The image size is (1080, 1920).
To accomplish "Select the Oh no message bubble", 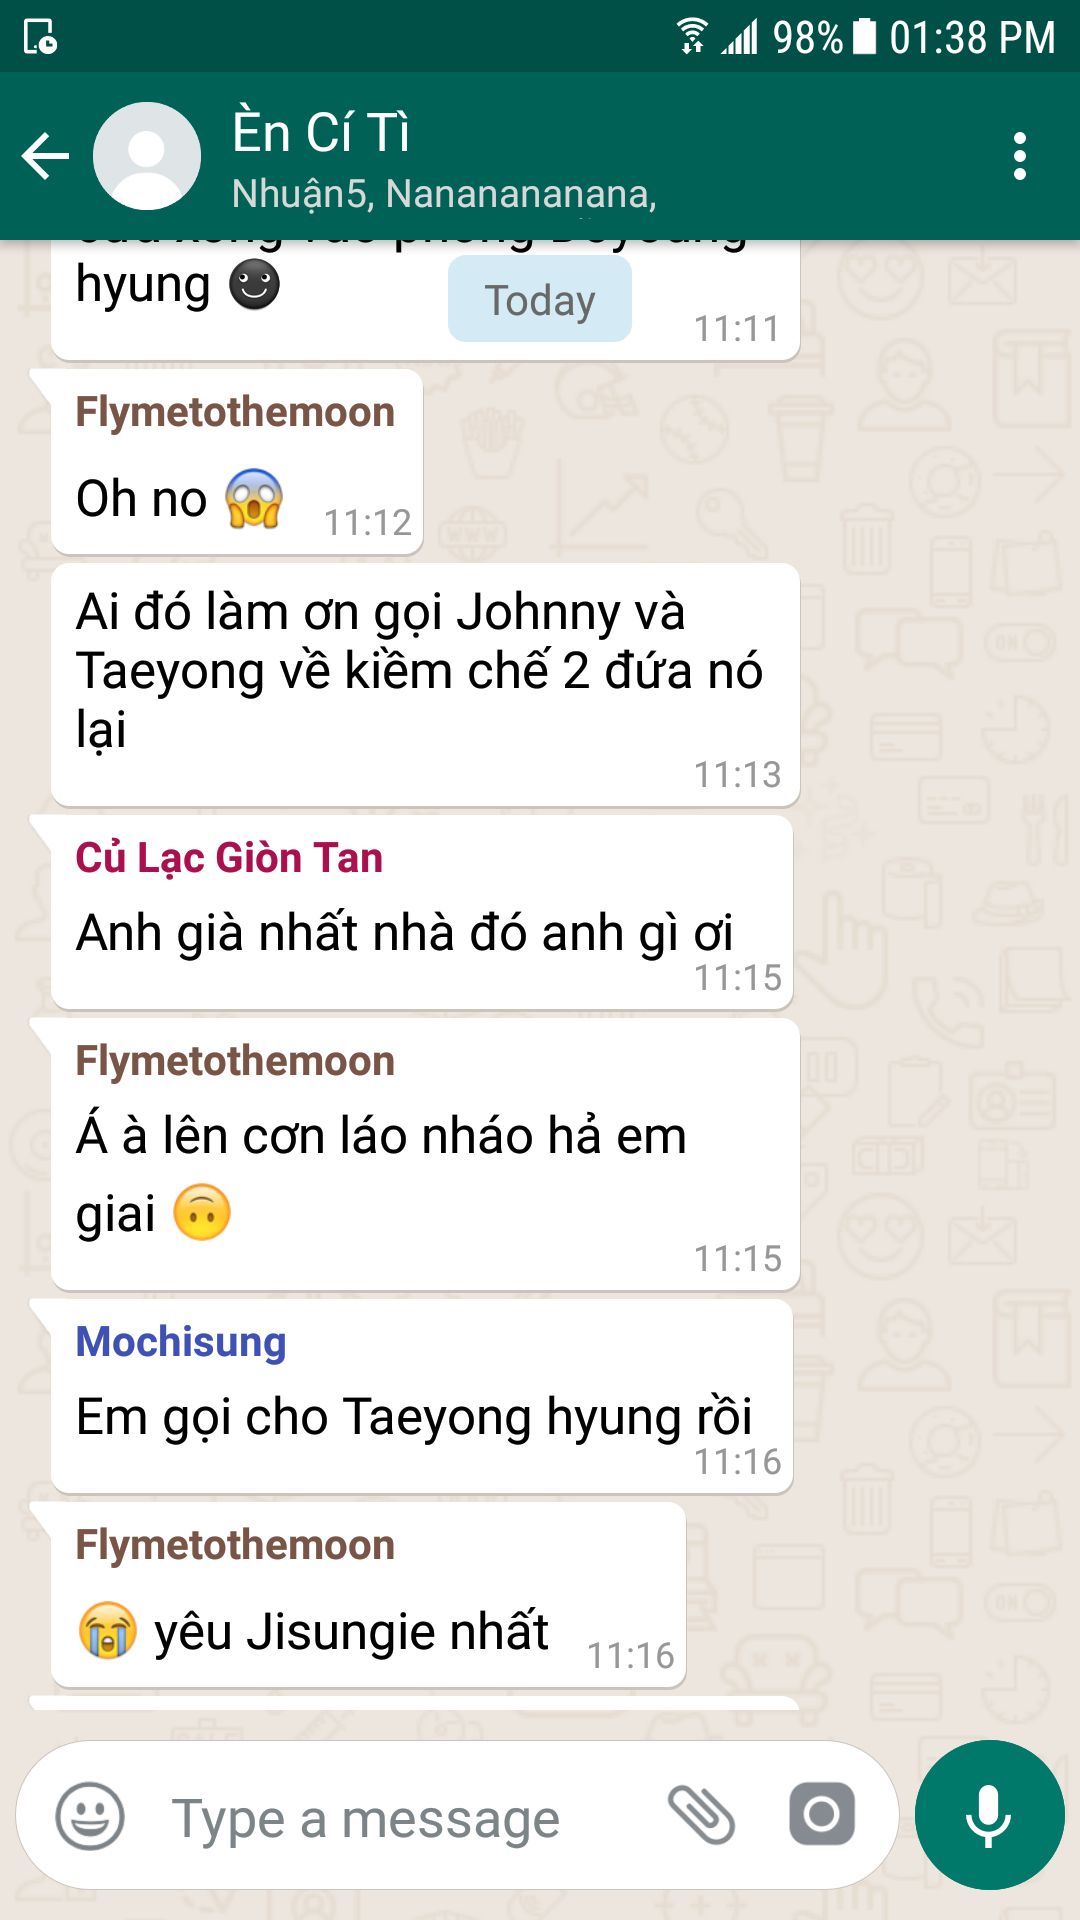I will click(x=237, y=462).
